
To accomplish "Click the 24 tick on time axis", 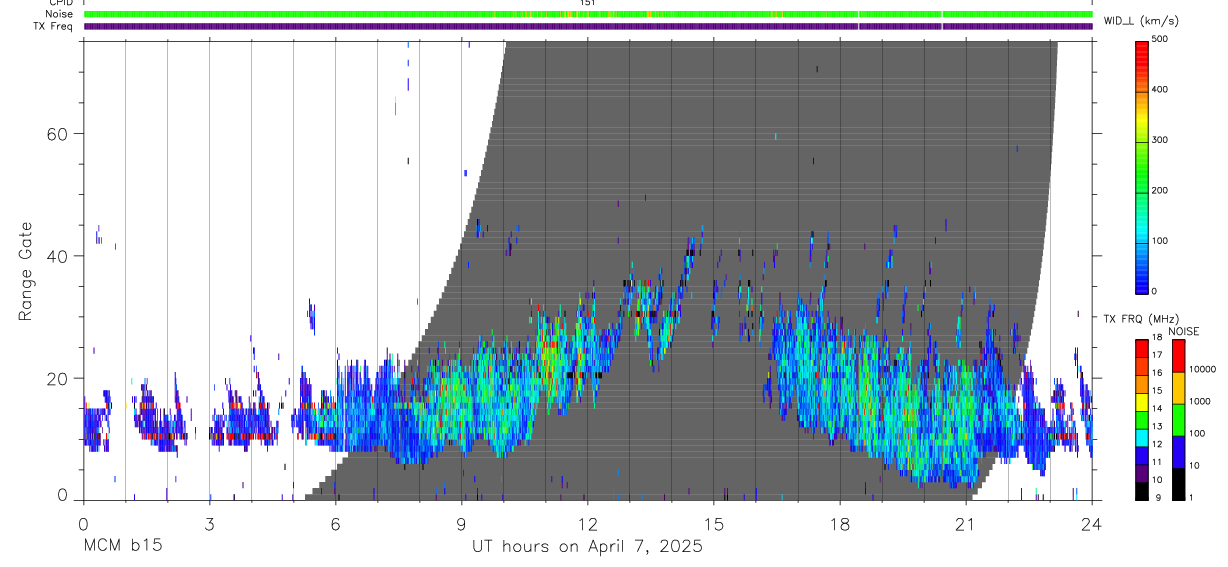I will pos(1091,524).
